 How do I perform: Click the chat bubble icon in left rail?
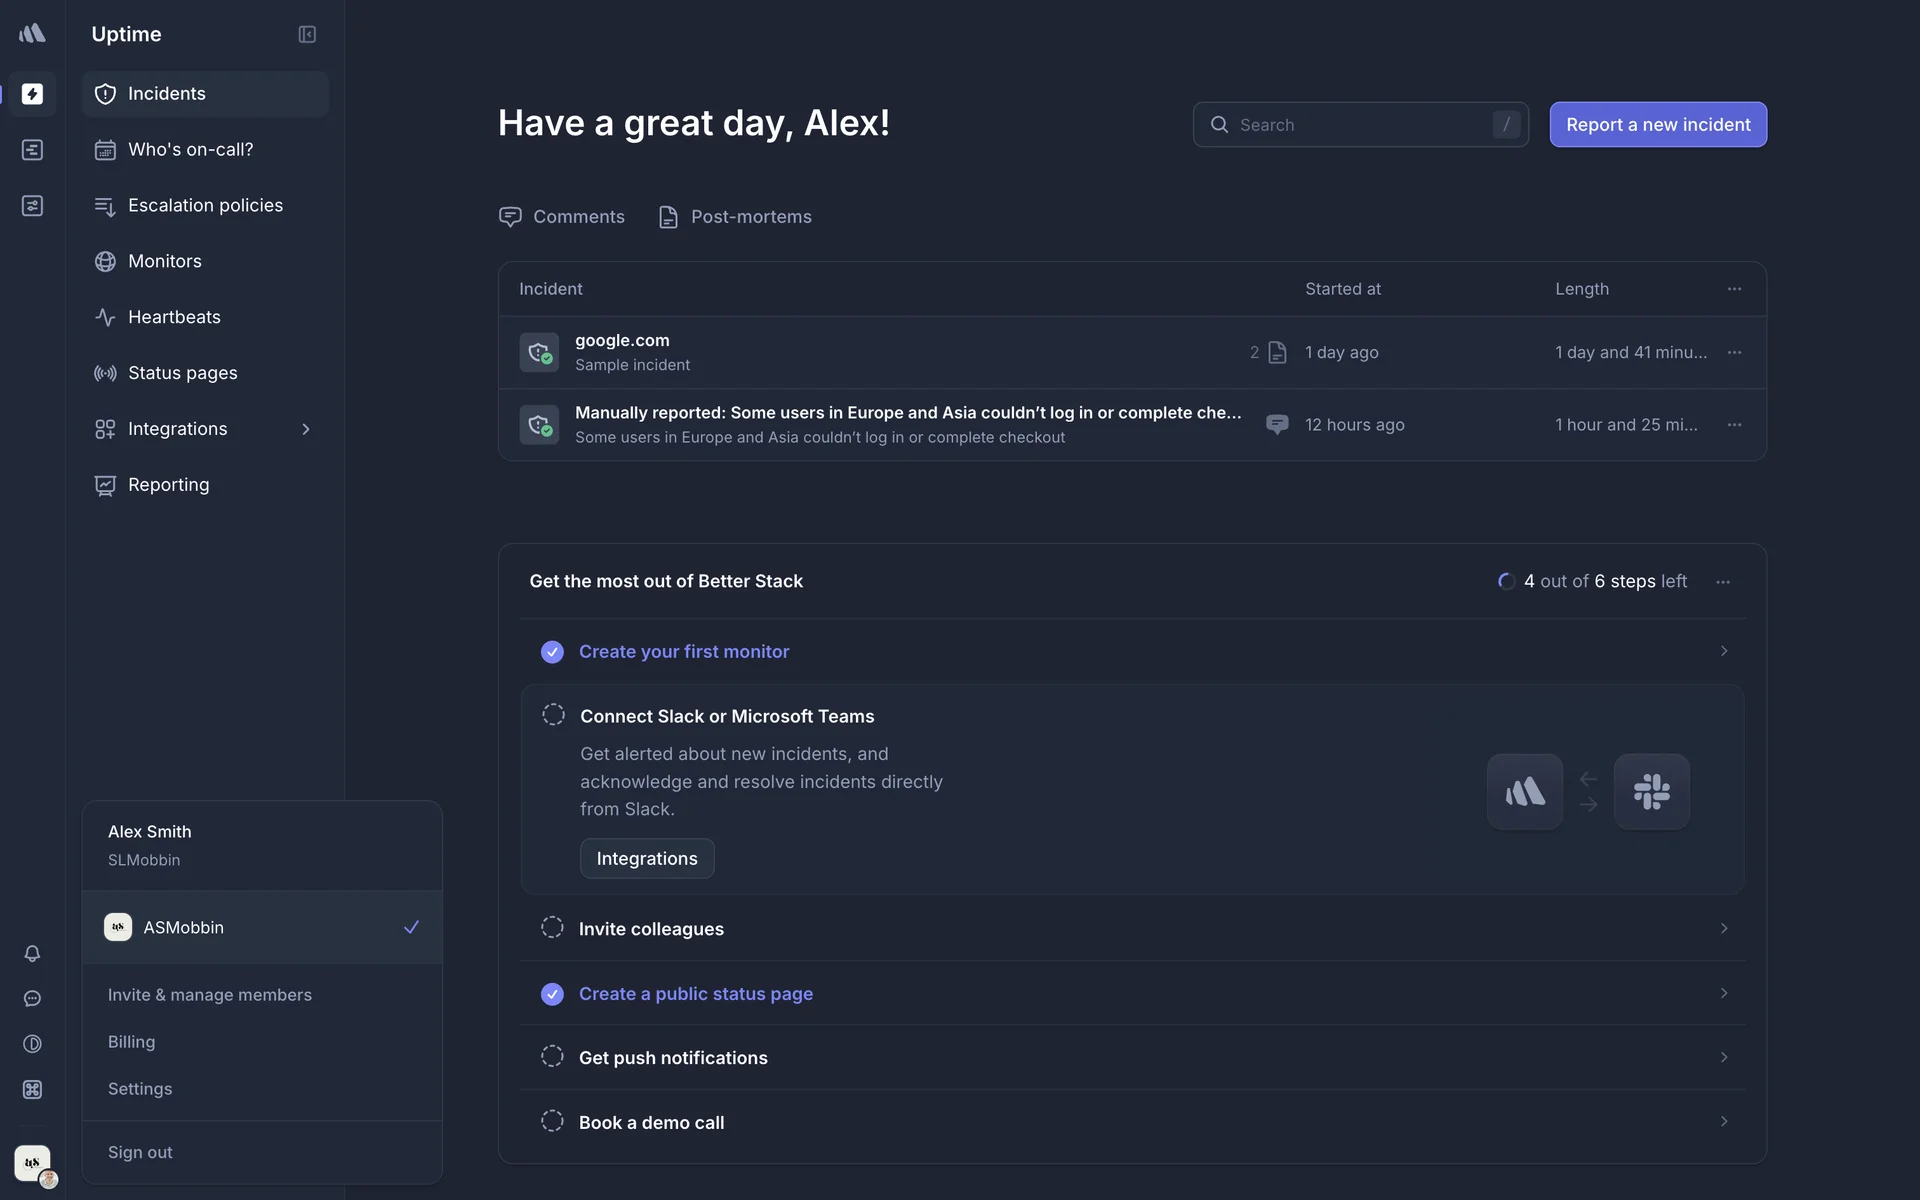pos(32,999)
